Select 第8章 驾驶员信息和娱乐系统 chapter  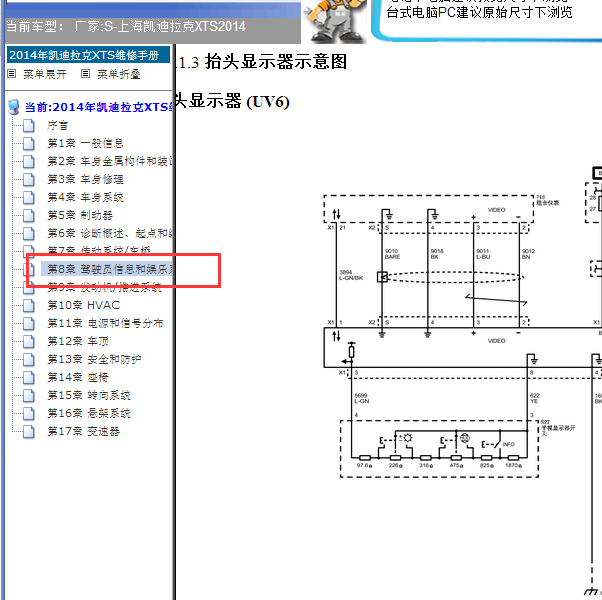[x=108, y=269]
